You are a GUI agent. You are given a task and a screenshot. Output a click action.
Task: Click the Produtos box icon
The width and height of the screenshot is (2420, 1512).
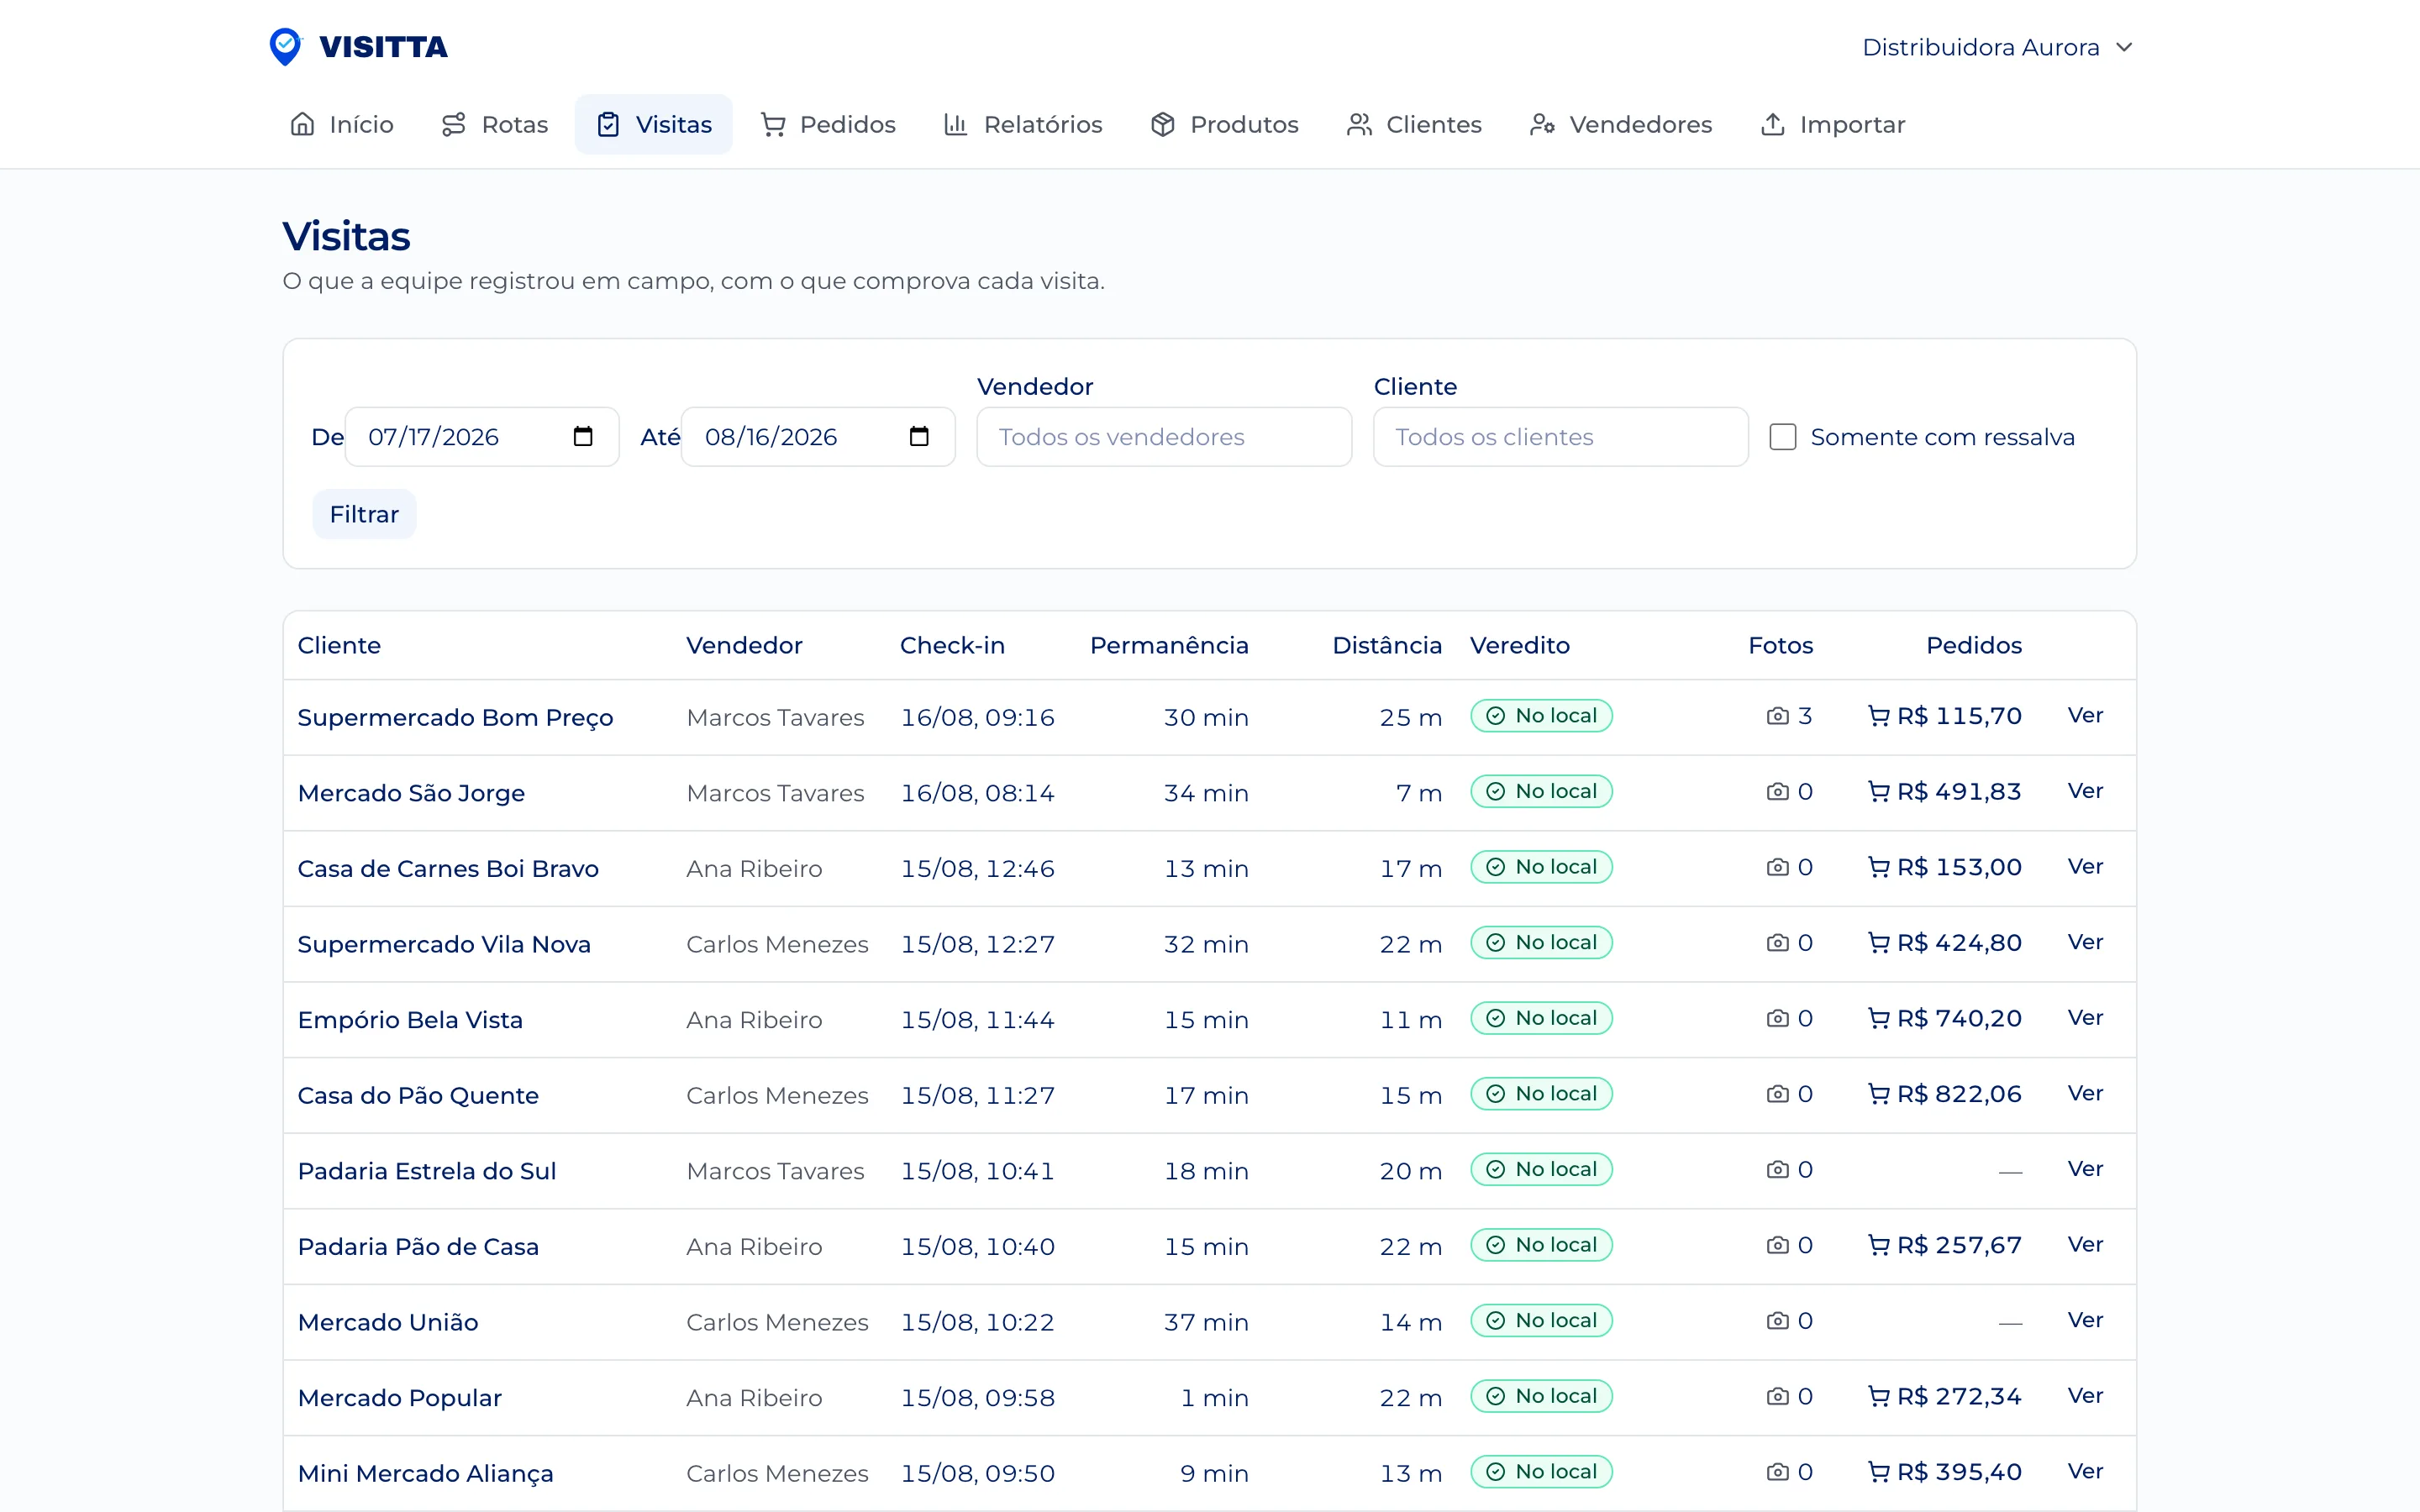pyautogui.click(x=1162, y=124)
